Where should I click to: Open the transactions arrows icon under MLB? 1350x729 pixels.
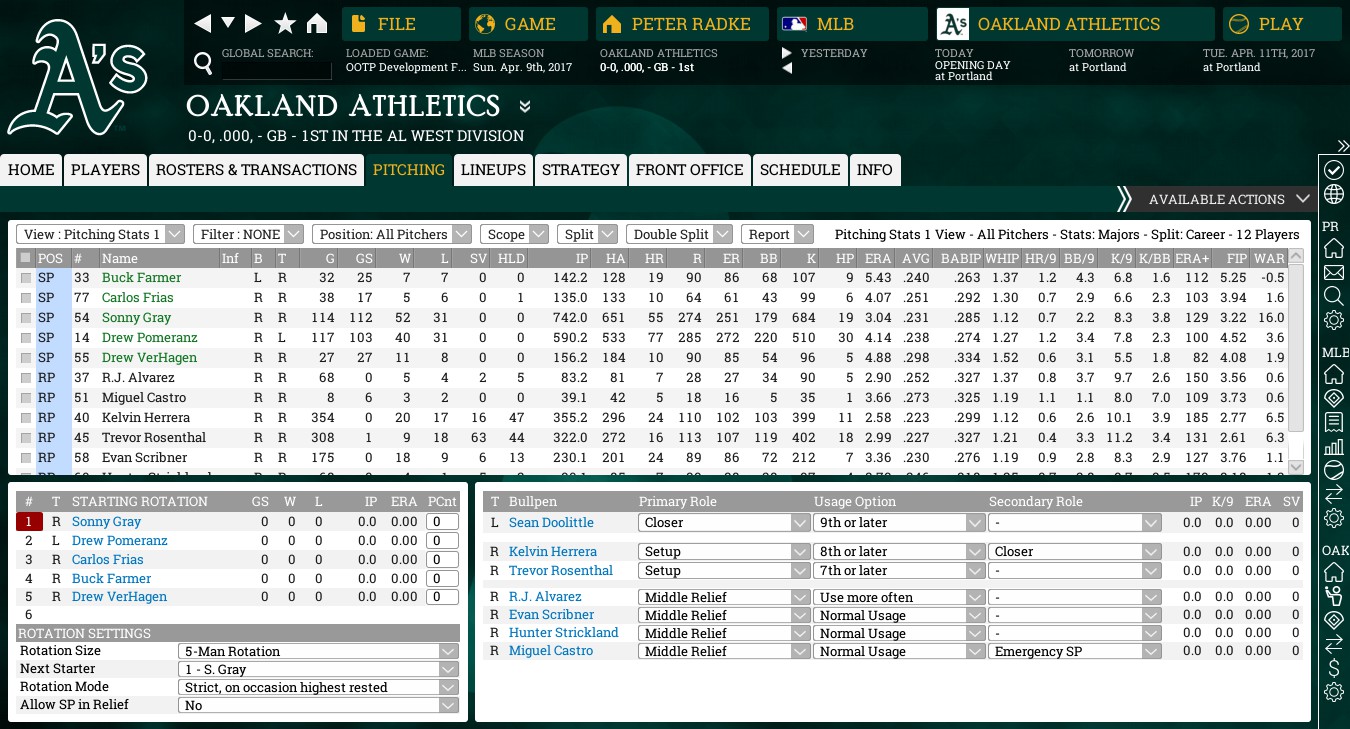(x=1333, y=494)
